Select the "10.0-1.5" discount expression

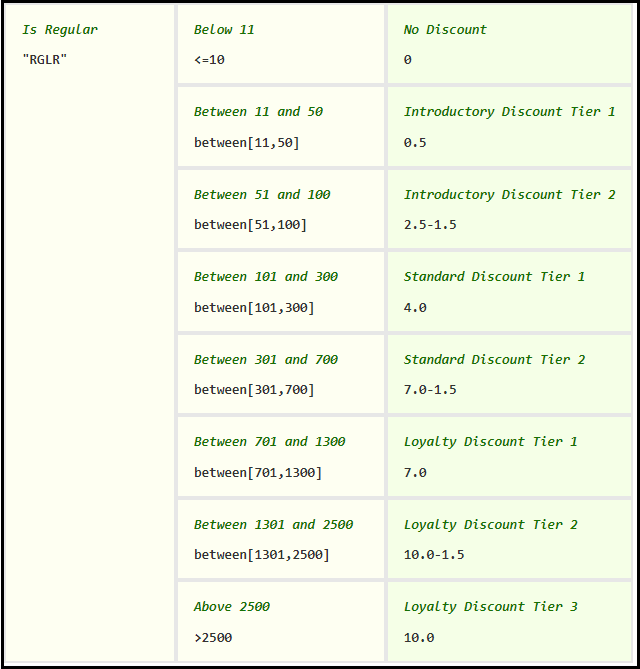click(434, 554)
